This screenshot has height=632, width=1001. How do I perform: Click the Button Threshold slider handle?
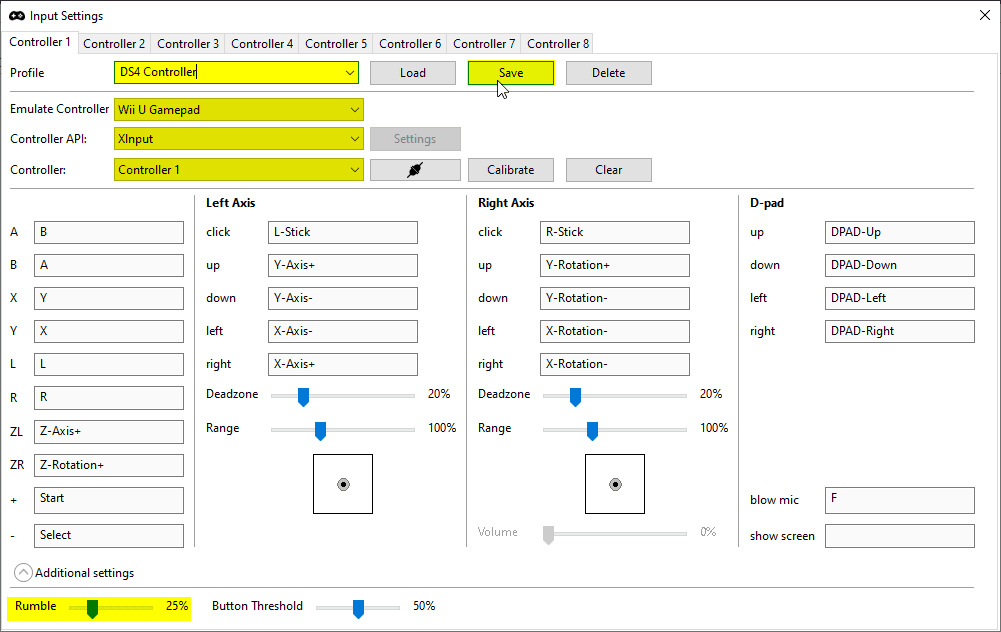point(358,608)
